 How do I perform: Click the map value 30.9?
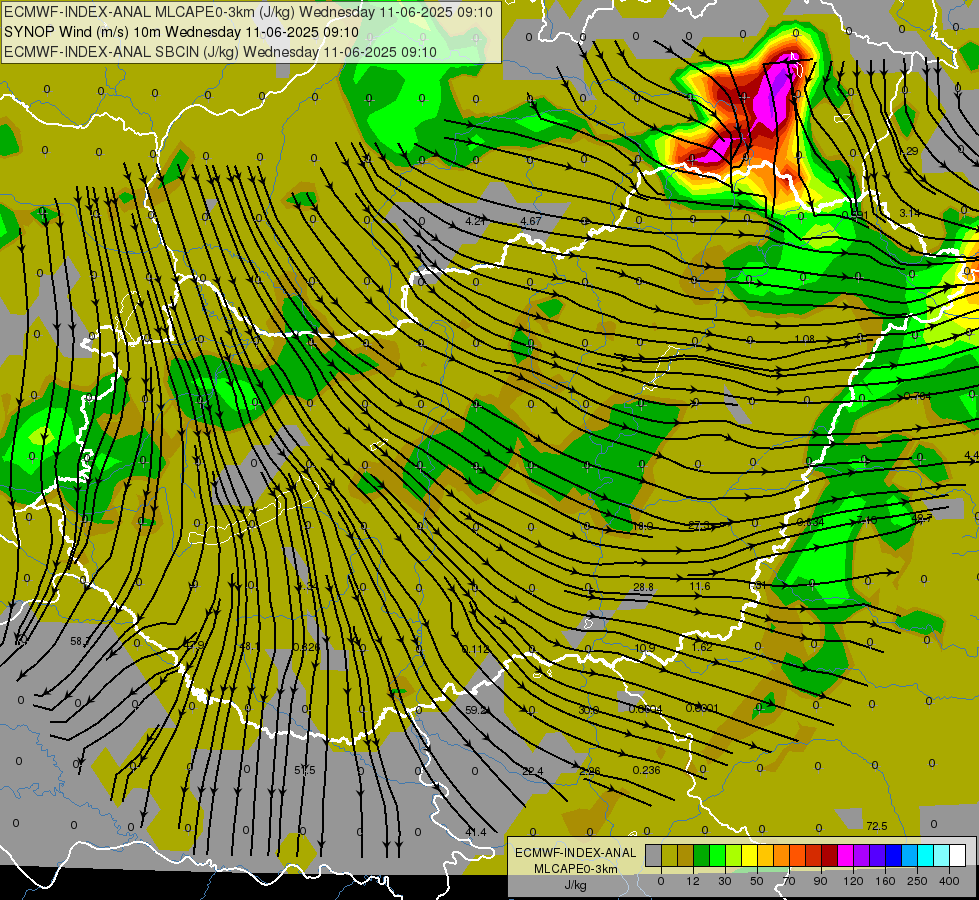[x=589, y=710]
